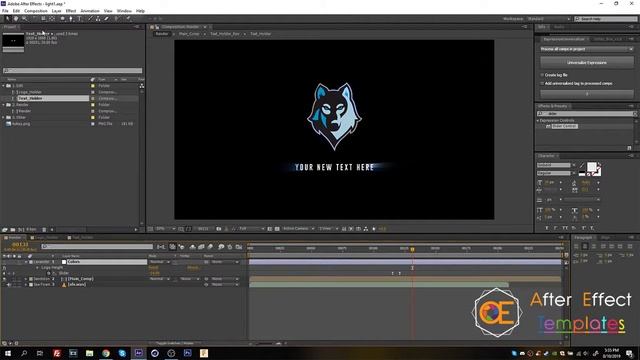Select the Eraser tool

[x=107, y=18]
